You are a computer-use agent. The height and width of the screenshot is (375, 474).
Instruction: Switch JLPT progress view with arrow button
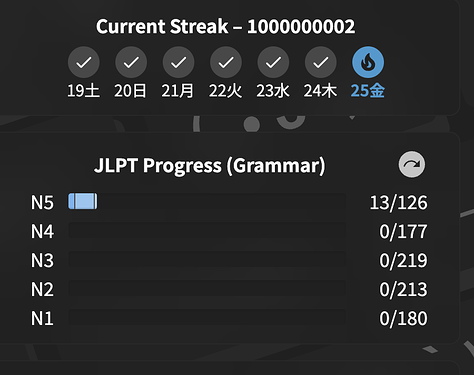pos(412,164)
